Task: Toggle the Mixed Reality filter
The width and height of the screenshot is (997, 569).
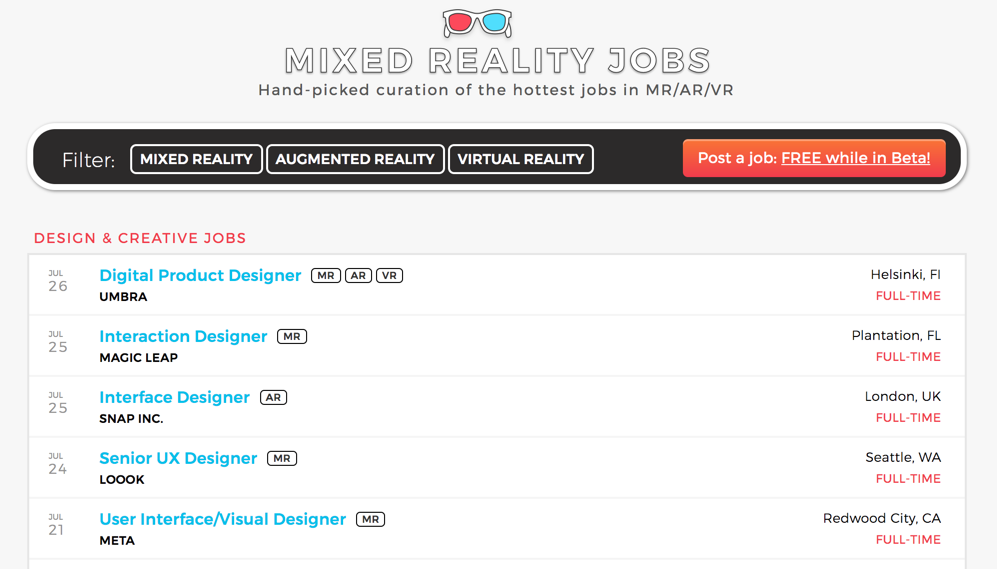Action: [x=196, y=159]
